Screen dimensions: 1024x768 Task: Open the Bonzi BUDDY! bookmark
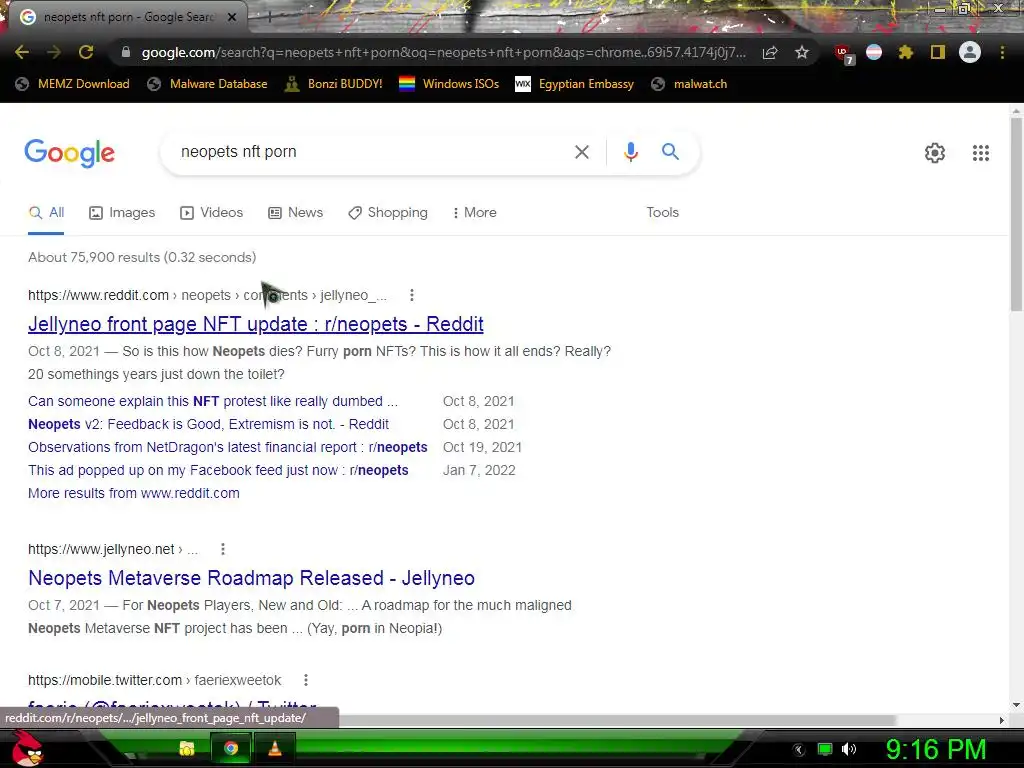[x=334, y=84]
